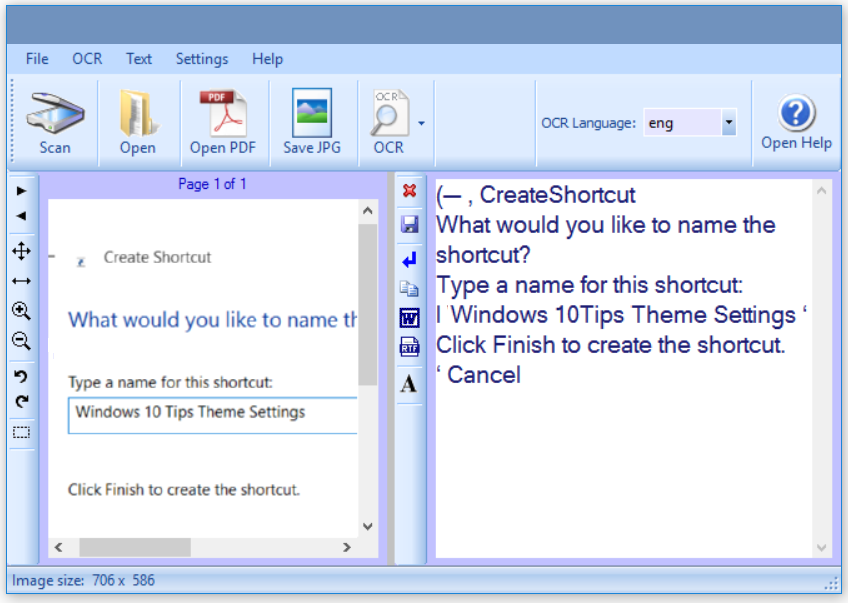Open the OCR menu
Viewport: 848px width, 603px height.
(x=87, y=58)
